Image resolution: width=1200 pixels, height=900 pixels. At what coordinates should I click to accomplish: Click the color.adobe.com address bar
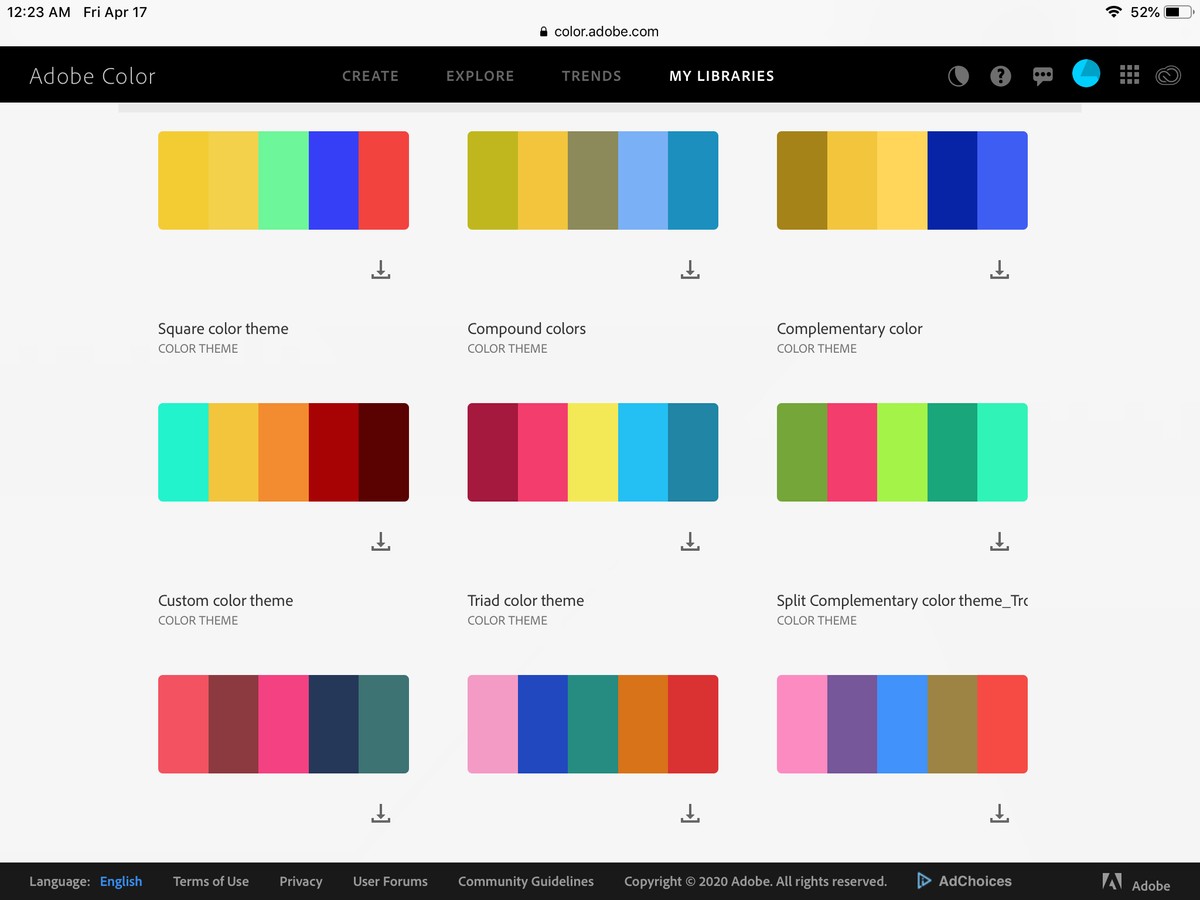pyautogui.click(x=599, y=31)
